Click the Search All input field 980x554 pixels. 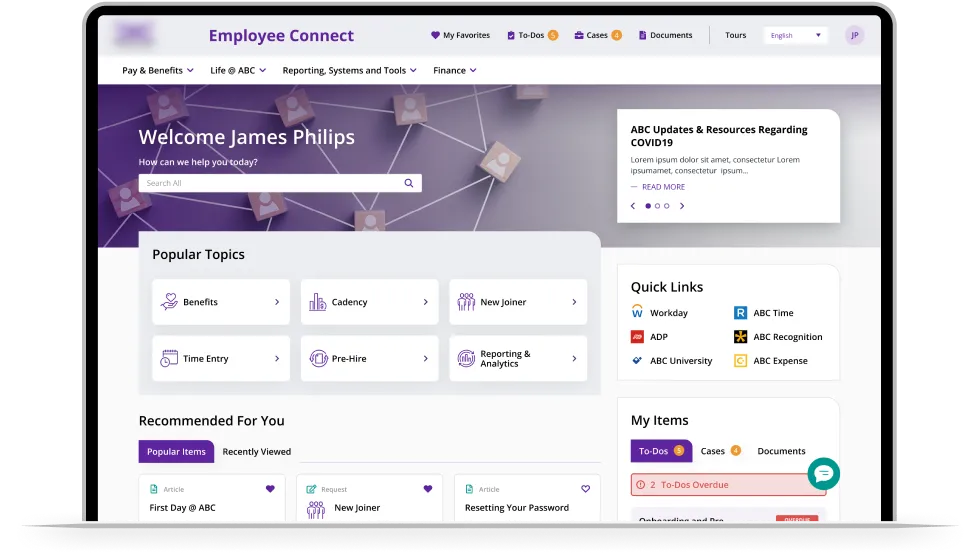coord(280,183)
